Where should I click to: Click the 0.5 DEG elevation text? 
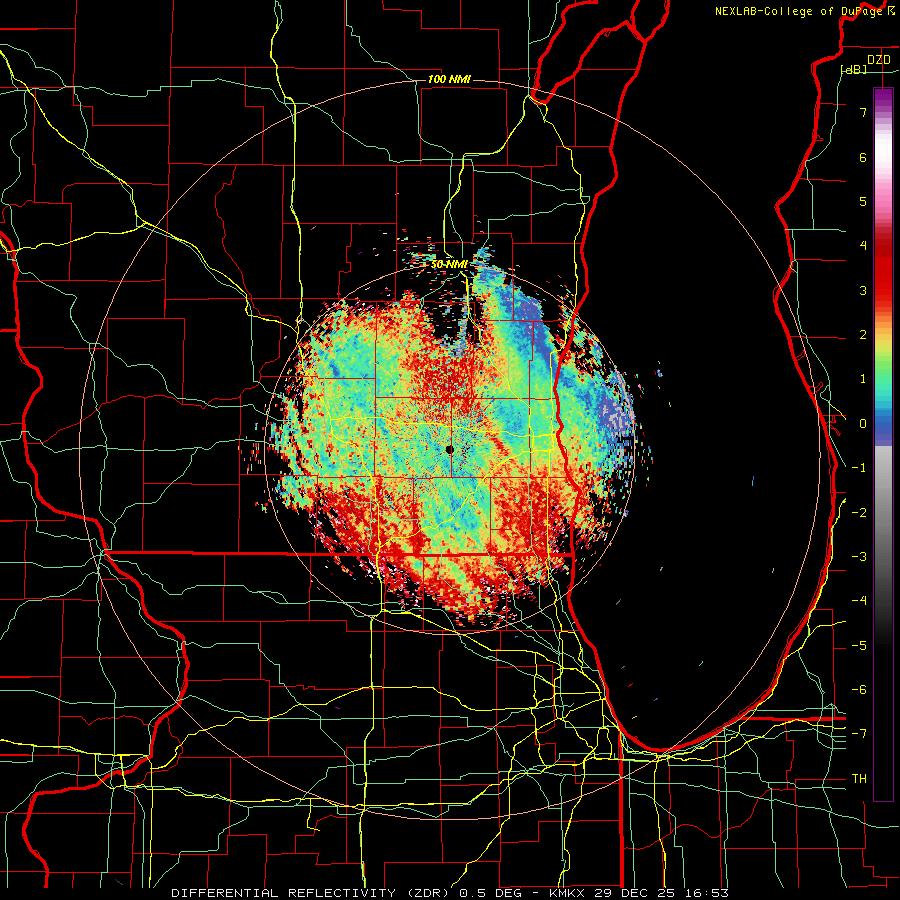(492, 893)
